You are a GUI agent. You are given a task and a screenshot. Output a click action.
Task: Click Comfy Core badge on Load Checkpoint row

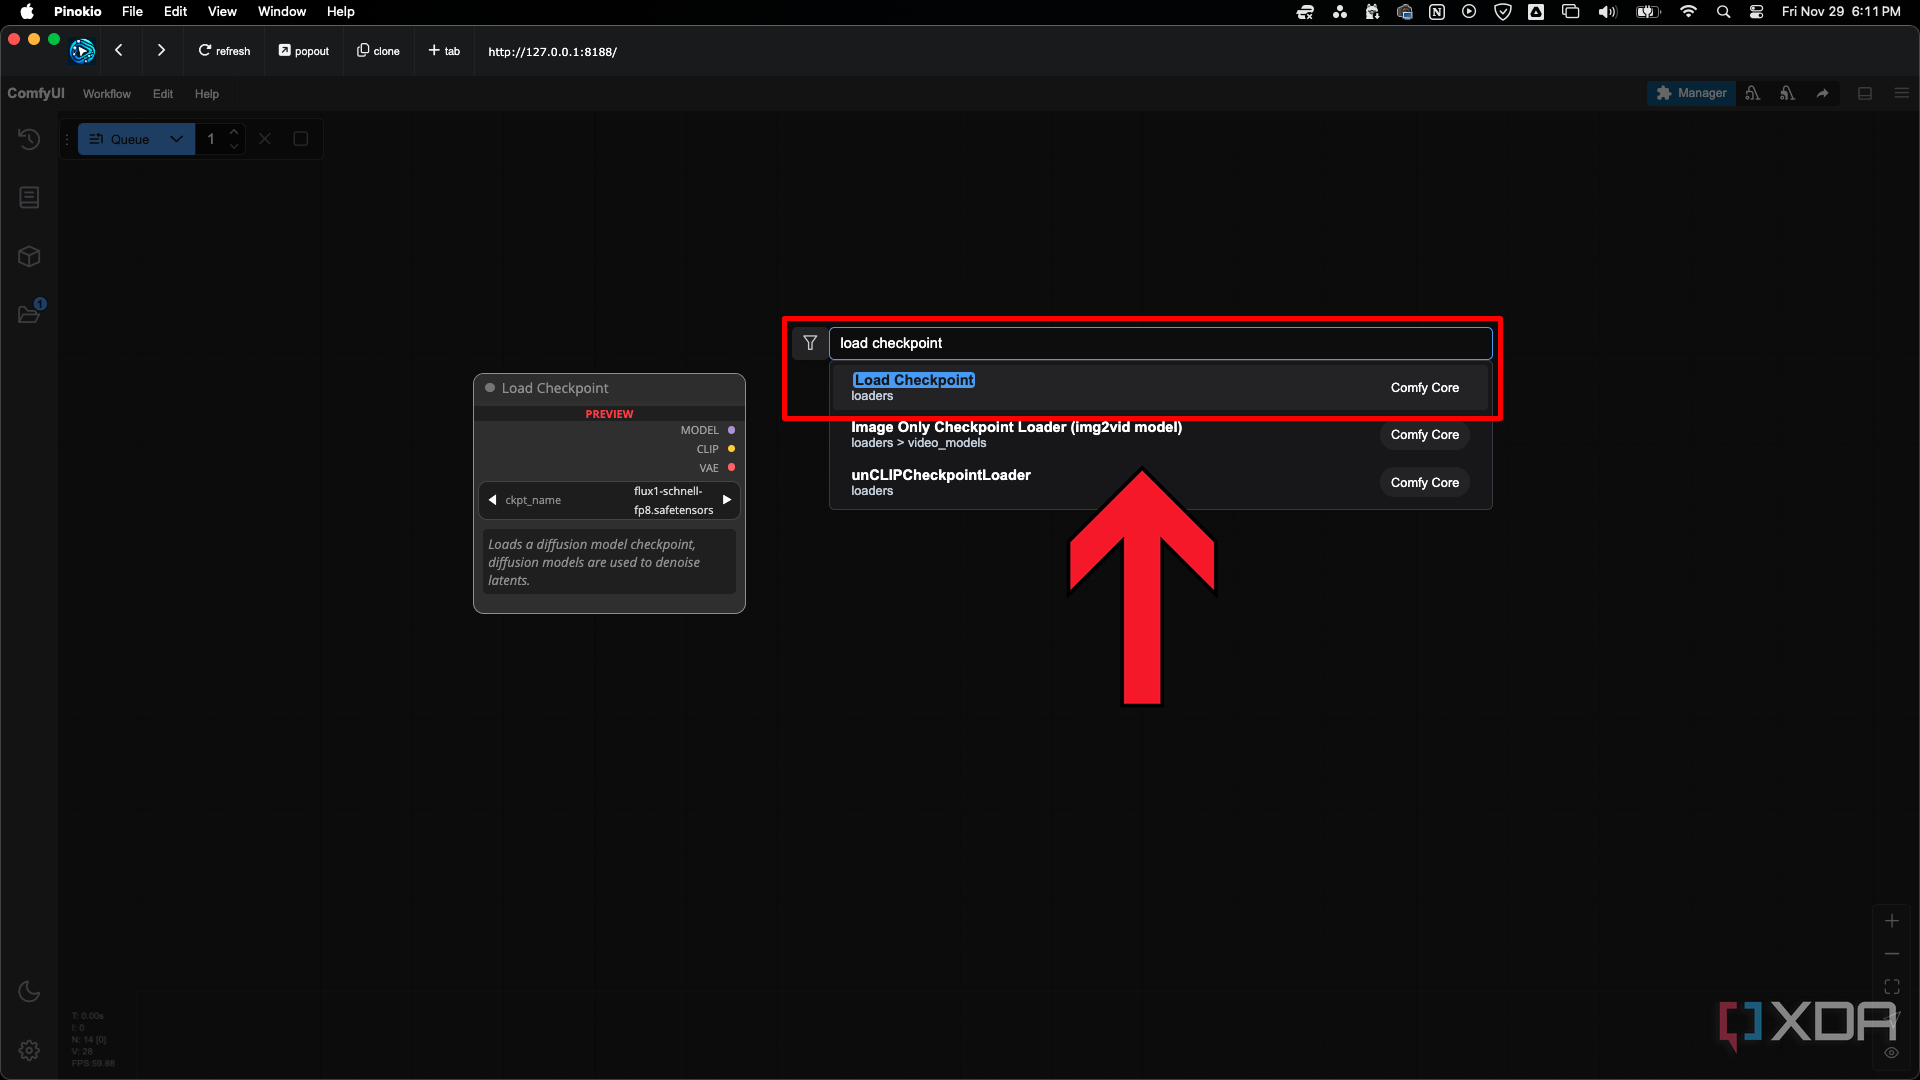(1424, 388)
